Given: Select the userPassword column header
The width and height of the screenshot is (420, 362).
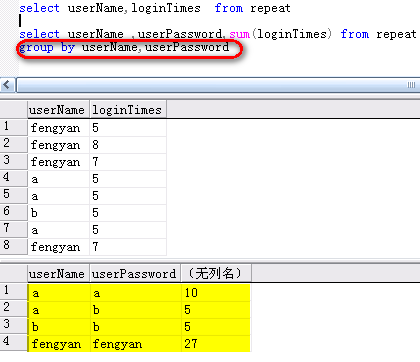Looking at the screenshot, I should (135, 274).
